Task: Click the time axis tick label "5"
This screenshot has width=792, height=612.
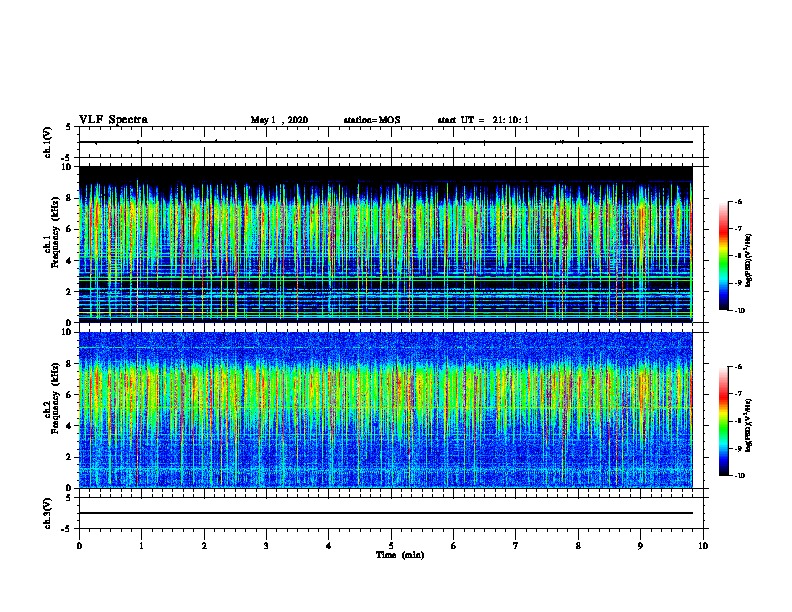Action: (x=391, y=546)
